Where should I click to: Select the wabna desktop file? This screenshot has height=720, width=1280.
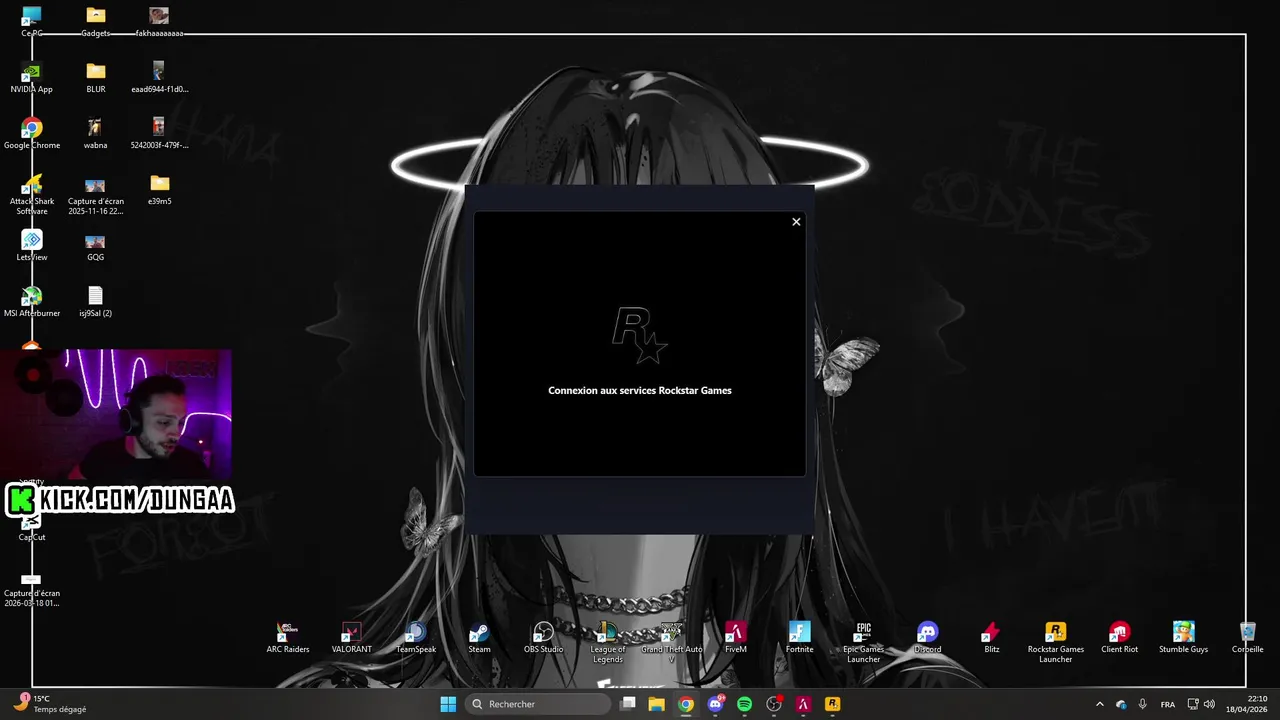(96, 134)
